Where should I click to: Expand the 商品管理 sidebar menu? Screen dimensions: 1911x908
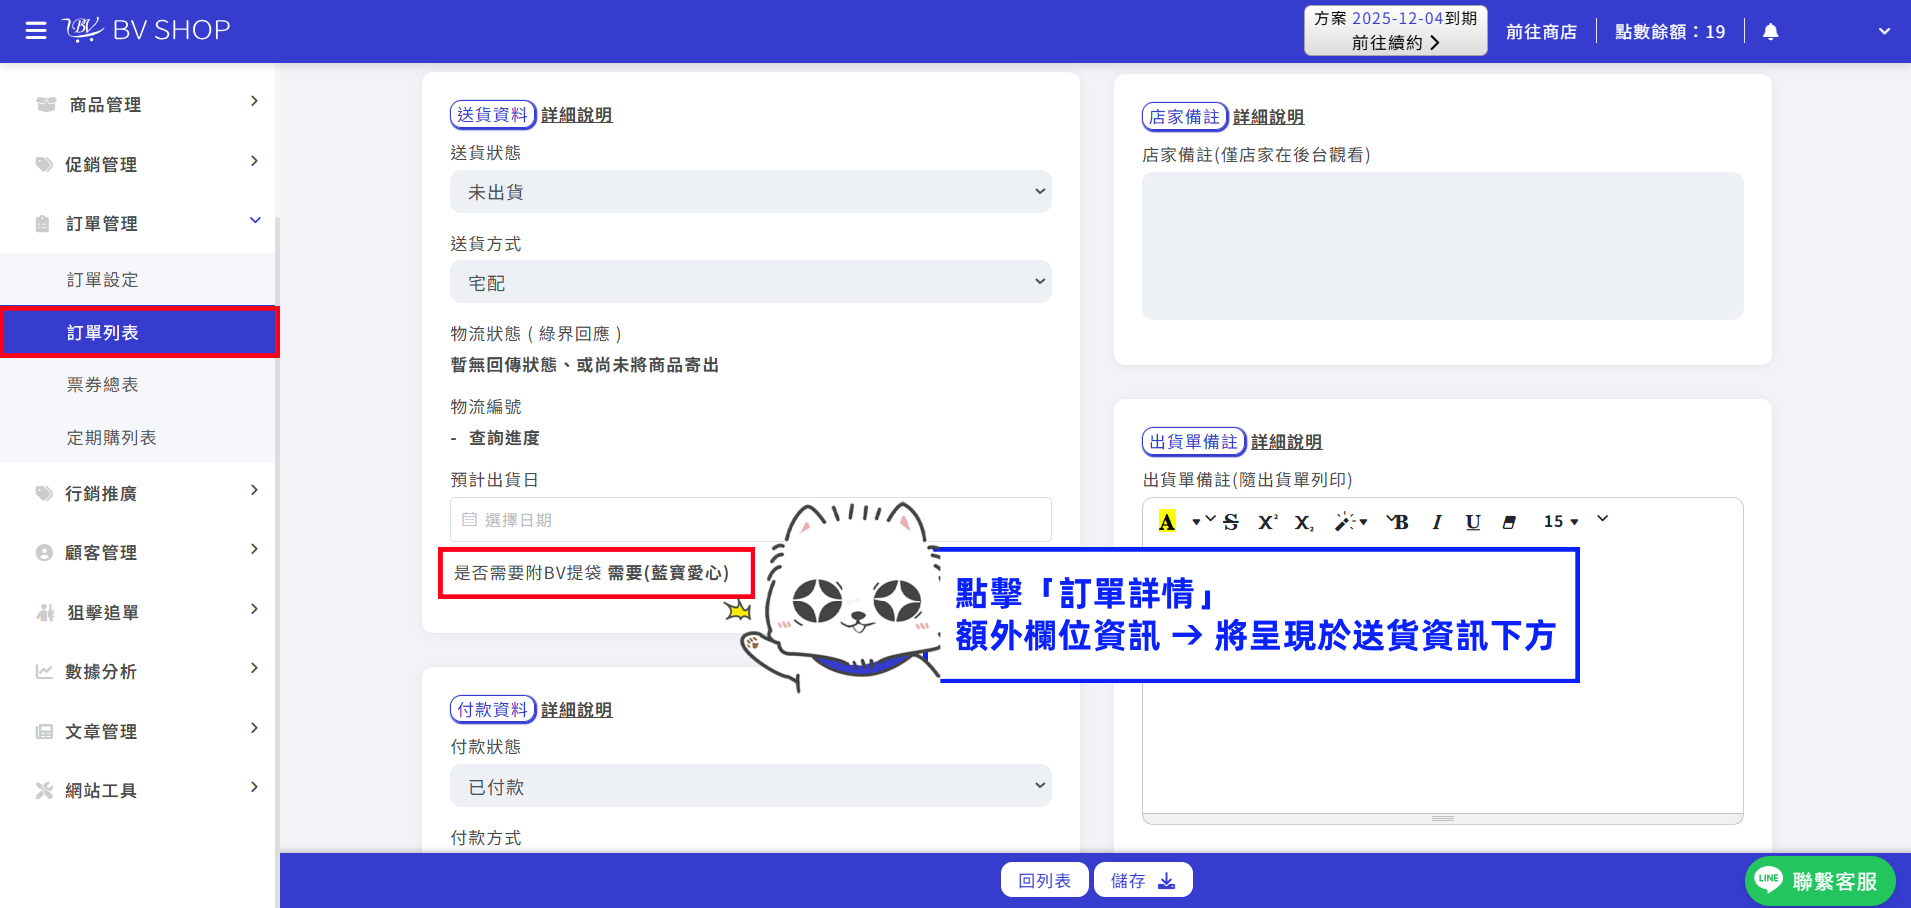tap(138, 104)
